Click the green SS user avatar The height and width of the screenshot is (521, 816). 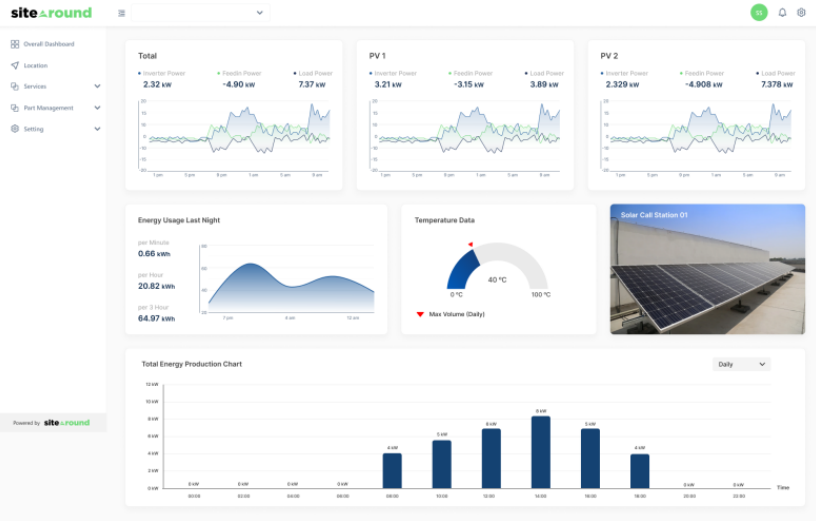759,13
